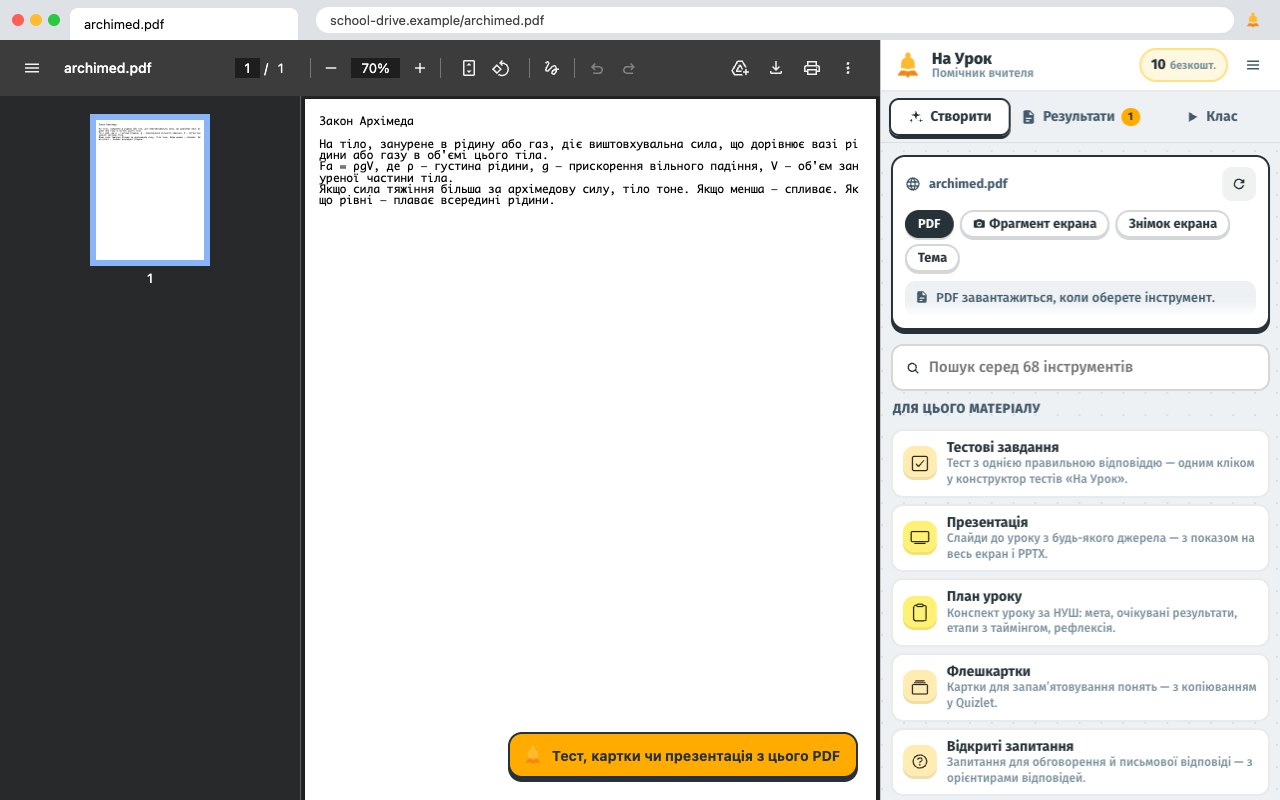1280x800 pixels.
Task: Click the undo arrow in PDF toolbar
Action: click(597, 68)
